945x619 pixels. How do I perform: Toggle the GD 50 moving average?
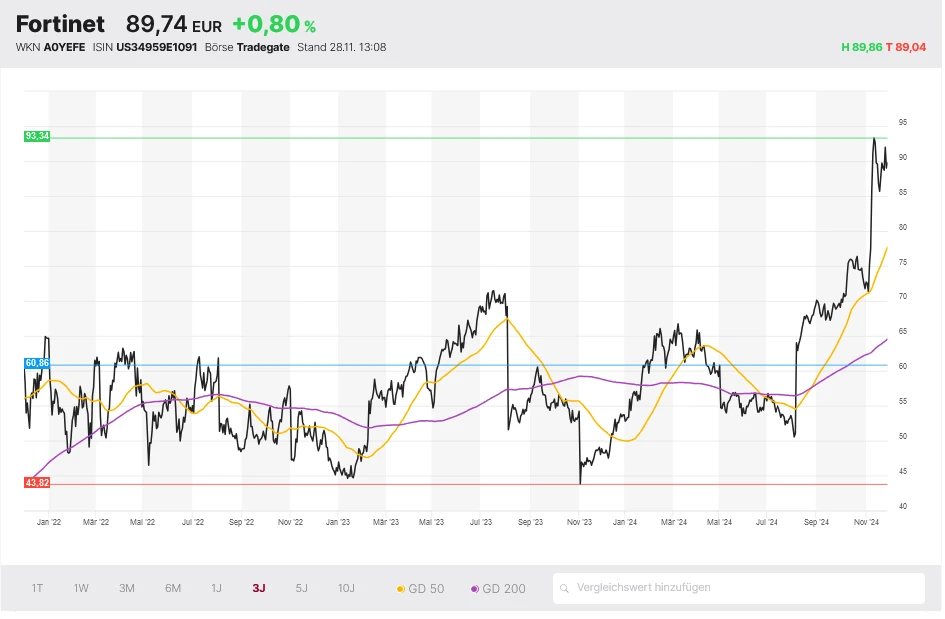coord(421,589)
